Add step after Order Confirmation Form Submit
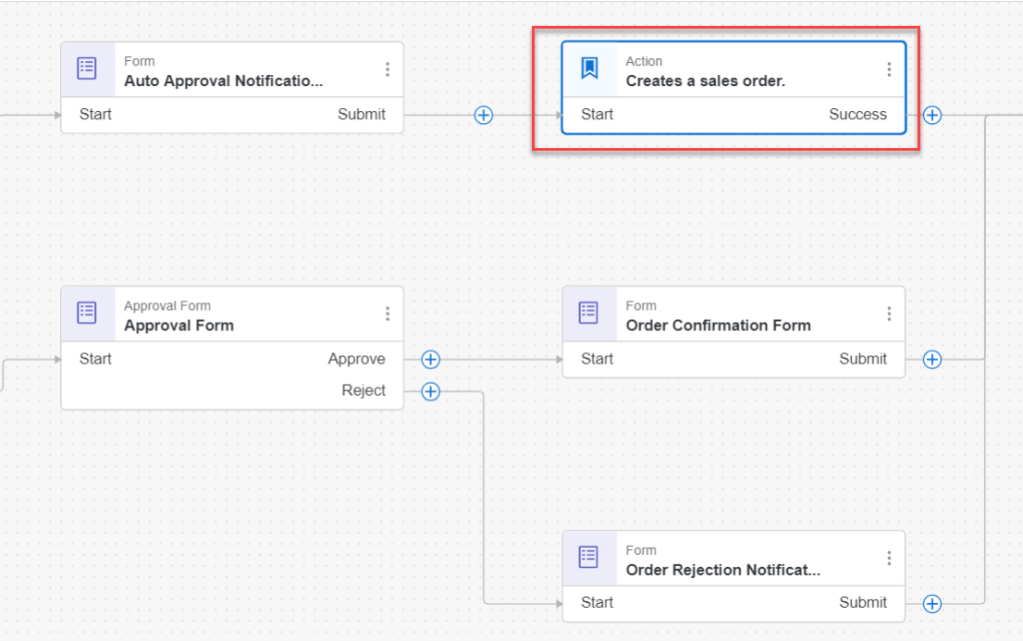 [x=932, y=359]
